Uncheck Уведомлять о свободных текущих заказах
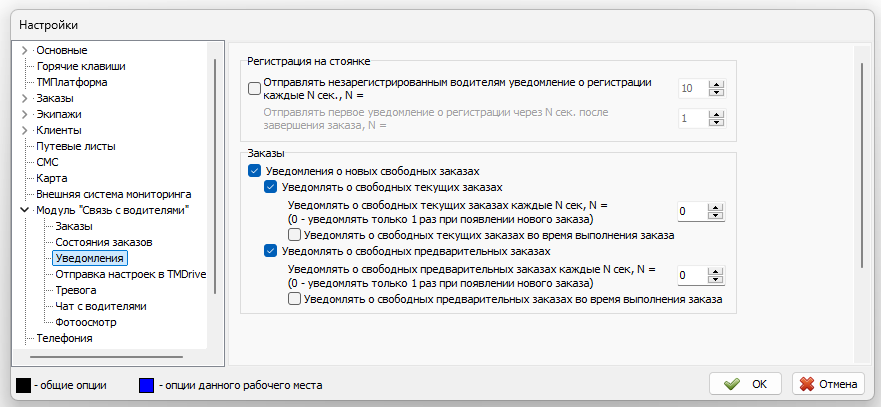Viewport: 881px width, 407px height. (x=270, y=187)
